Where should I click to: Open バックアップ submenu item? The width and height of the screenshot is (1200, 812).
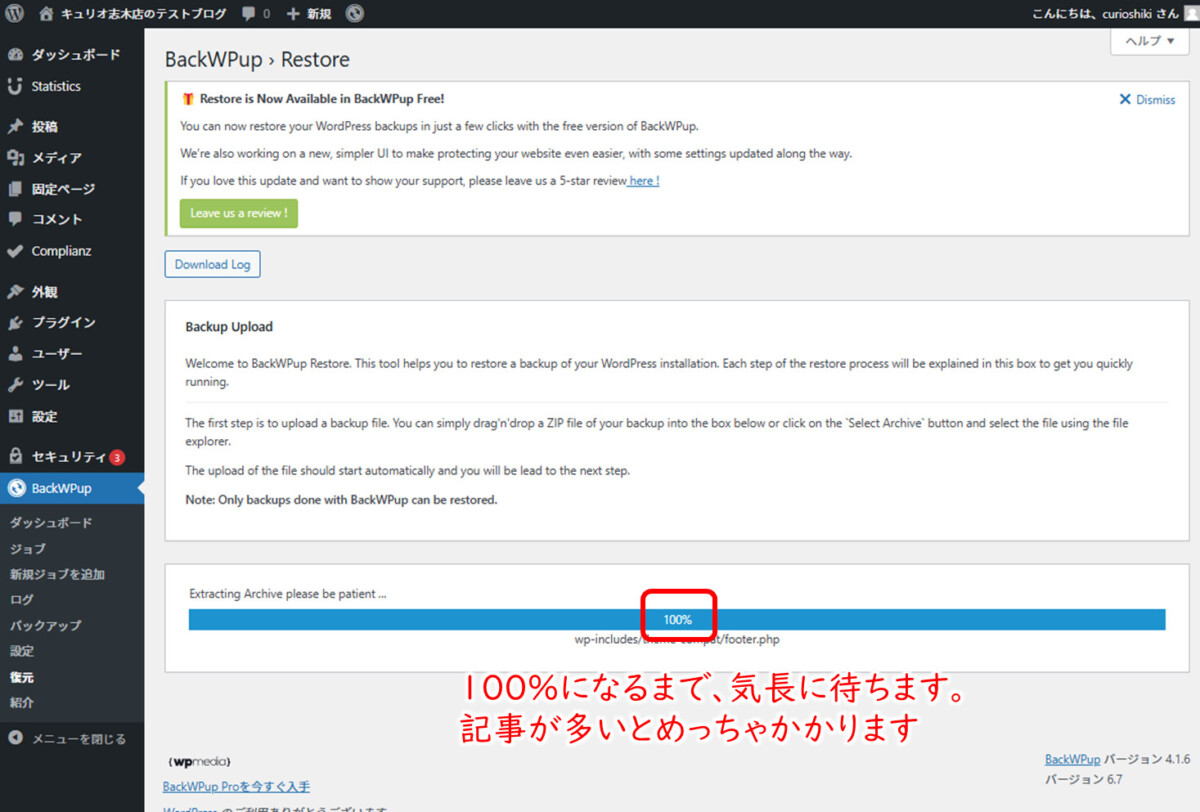[45, 626]
